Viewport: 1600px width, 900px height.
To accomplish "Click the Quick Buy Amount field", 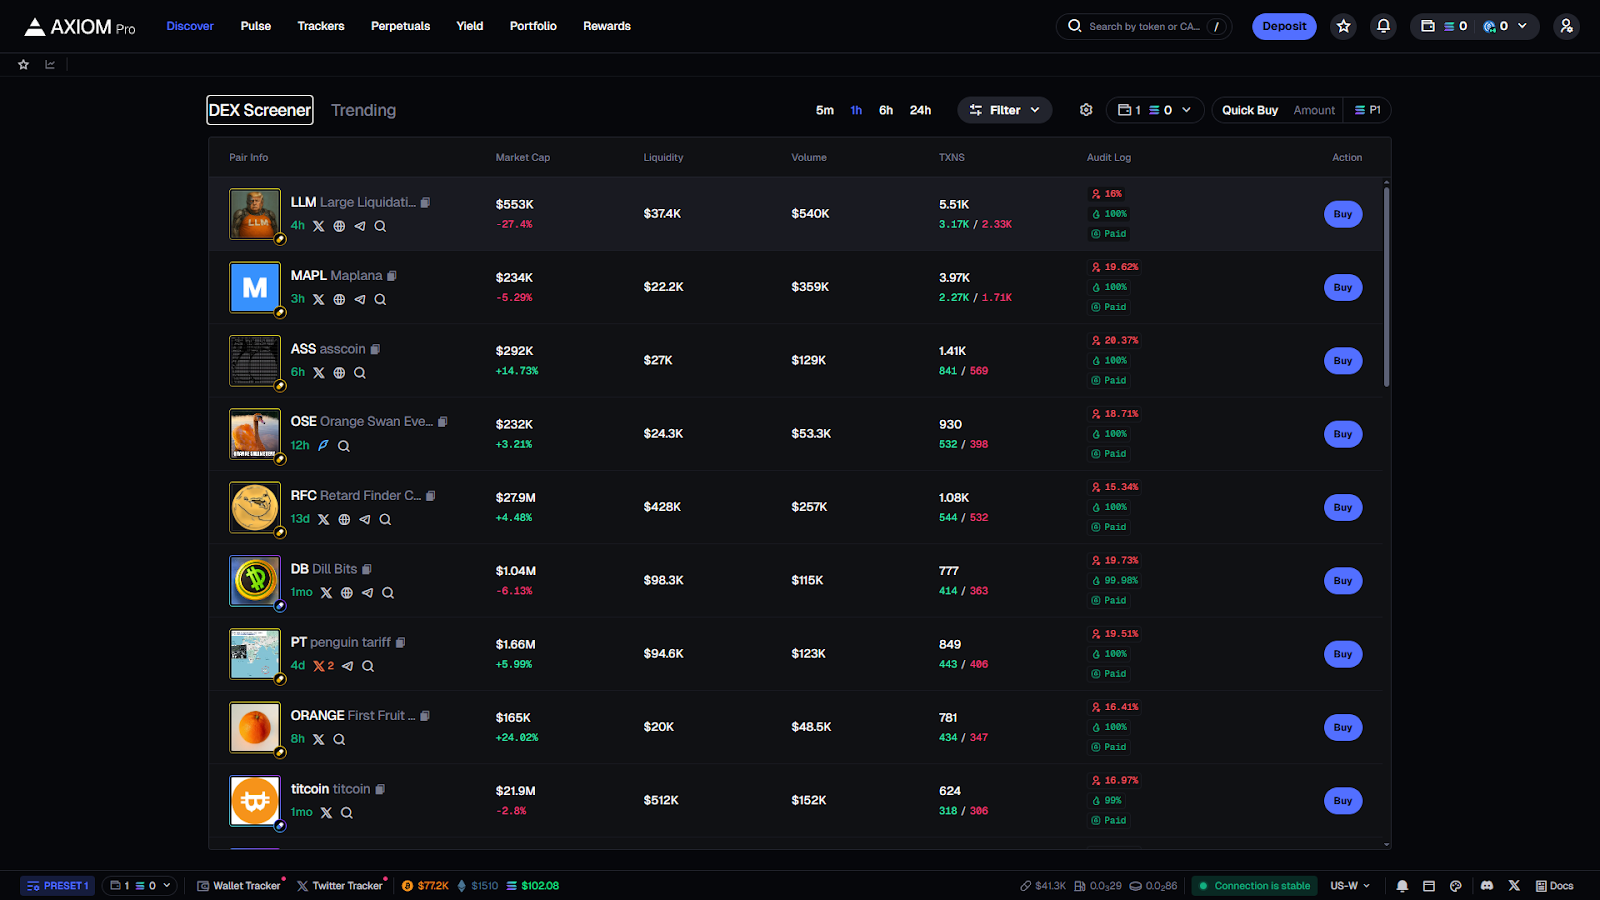I will [1314, 110].
